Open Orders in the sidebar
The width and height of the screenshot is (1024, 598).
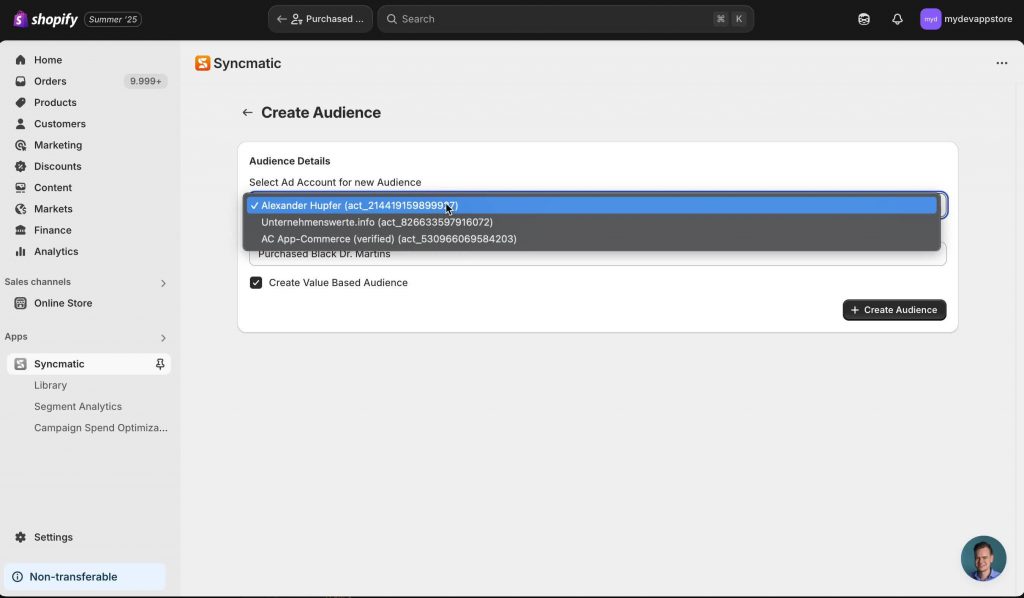(x=50, y=81)
